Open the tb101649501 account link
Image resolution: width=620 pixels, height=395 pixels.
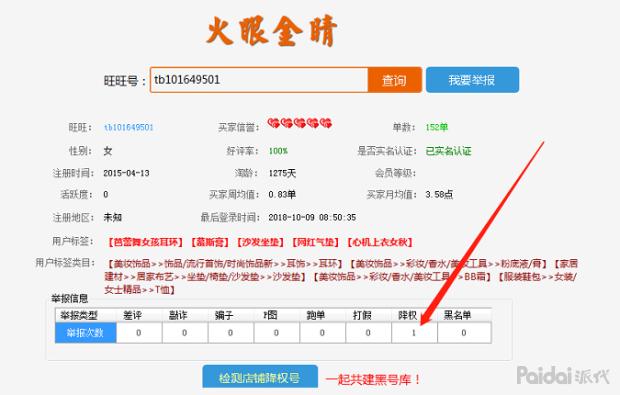[129, 127]
